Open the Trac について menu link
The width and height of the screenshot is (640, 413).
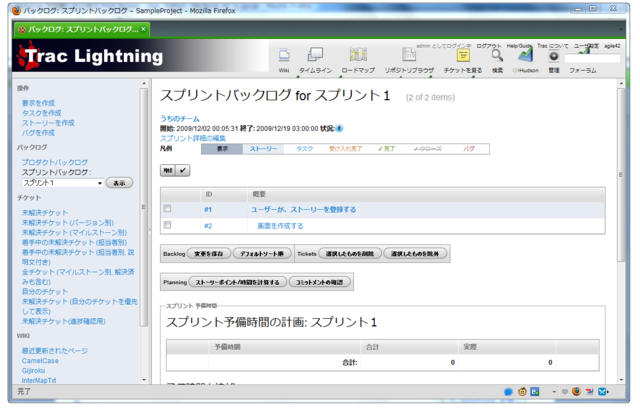[553, 46]
